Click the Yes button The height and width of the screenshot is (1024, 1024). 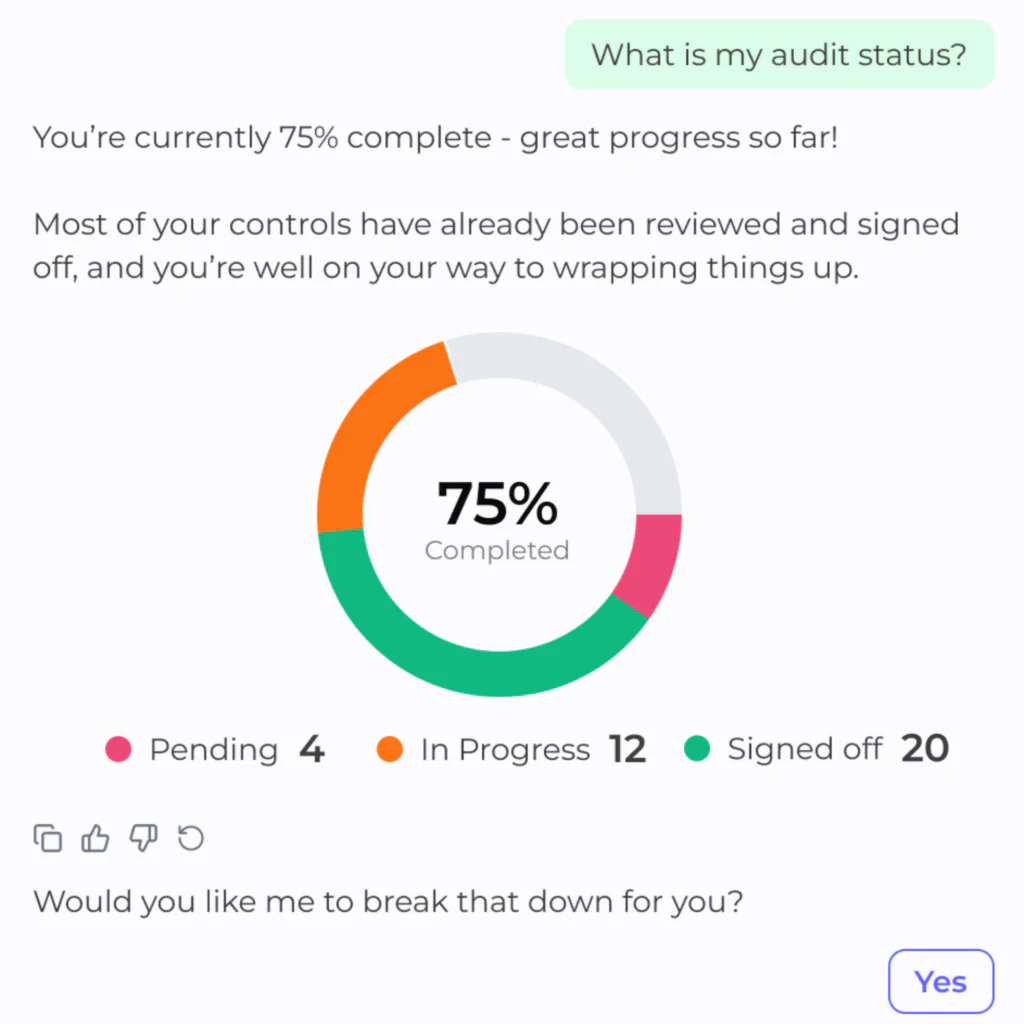pyautogui.click(x=940, y=981)
